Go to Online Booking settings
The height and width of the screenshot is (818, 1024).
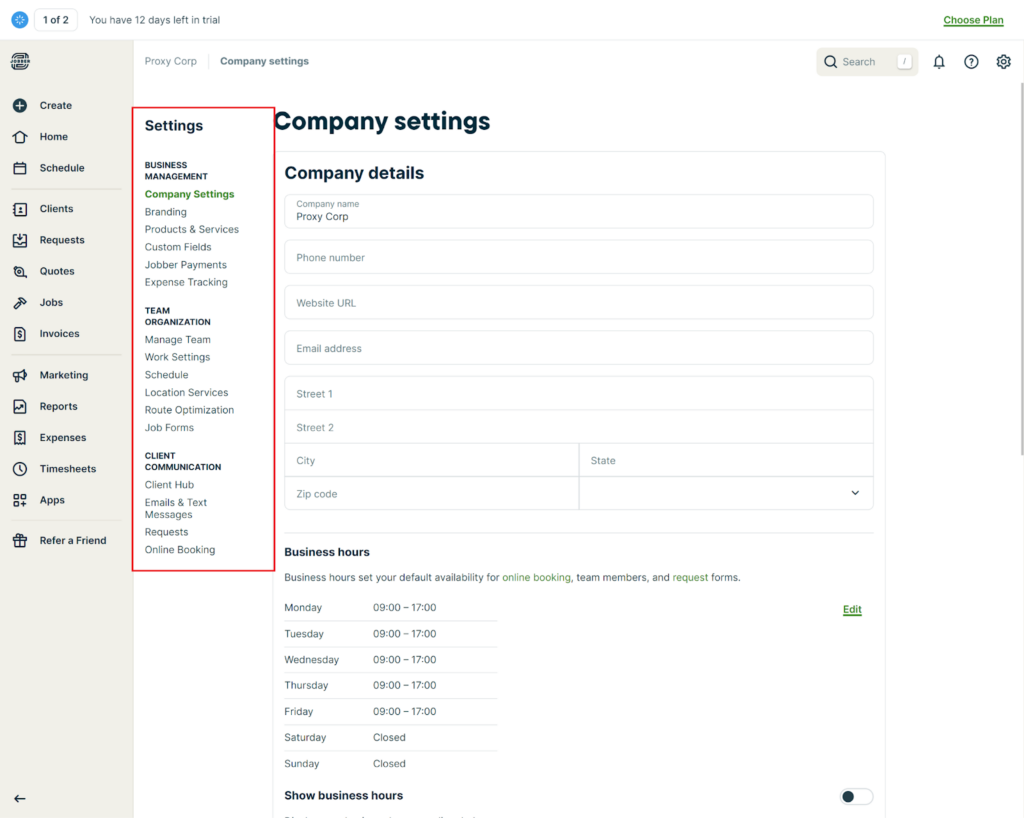pyautogui.click(x=180, y=550)
